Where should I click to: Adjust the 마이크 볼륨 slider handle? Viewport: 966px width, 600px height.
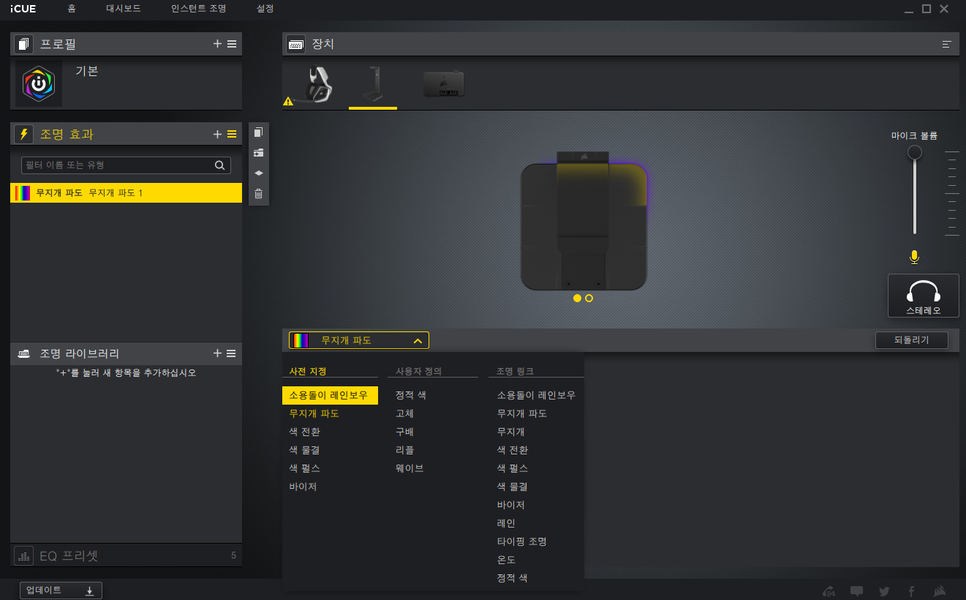pos(914,152)
